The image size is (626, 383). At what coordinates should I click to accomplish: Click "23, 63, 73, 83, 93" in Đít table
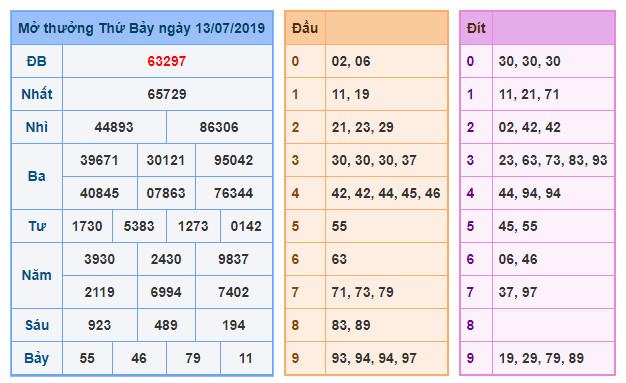(553, 160)
